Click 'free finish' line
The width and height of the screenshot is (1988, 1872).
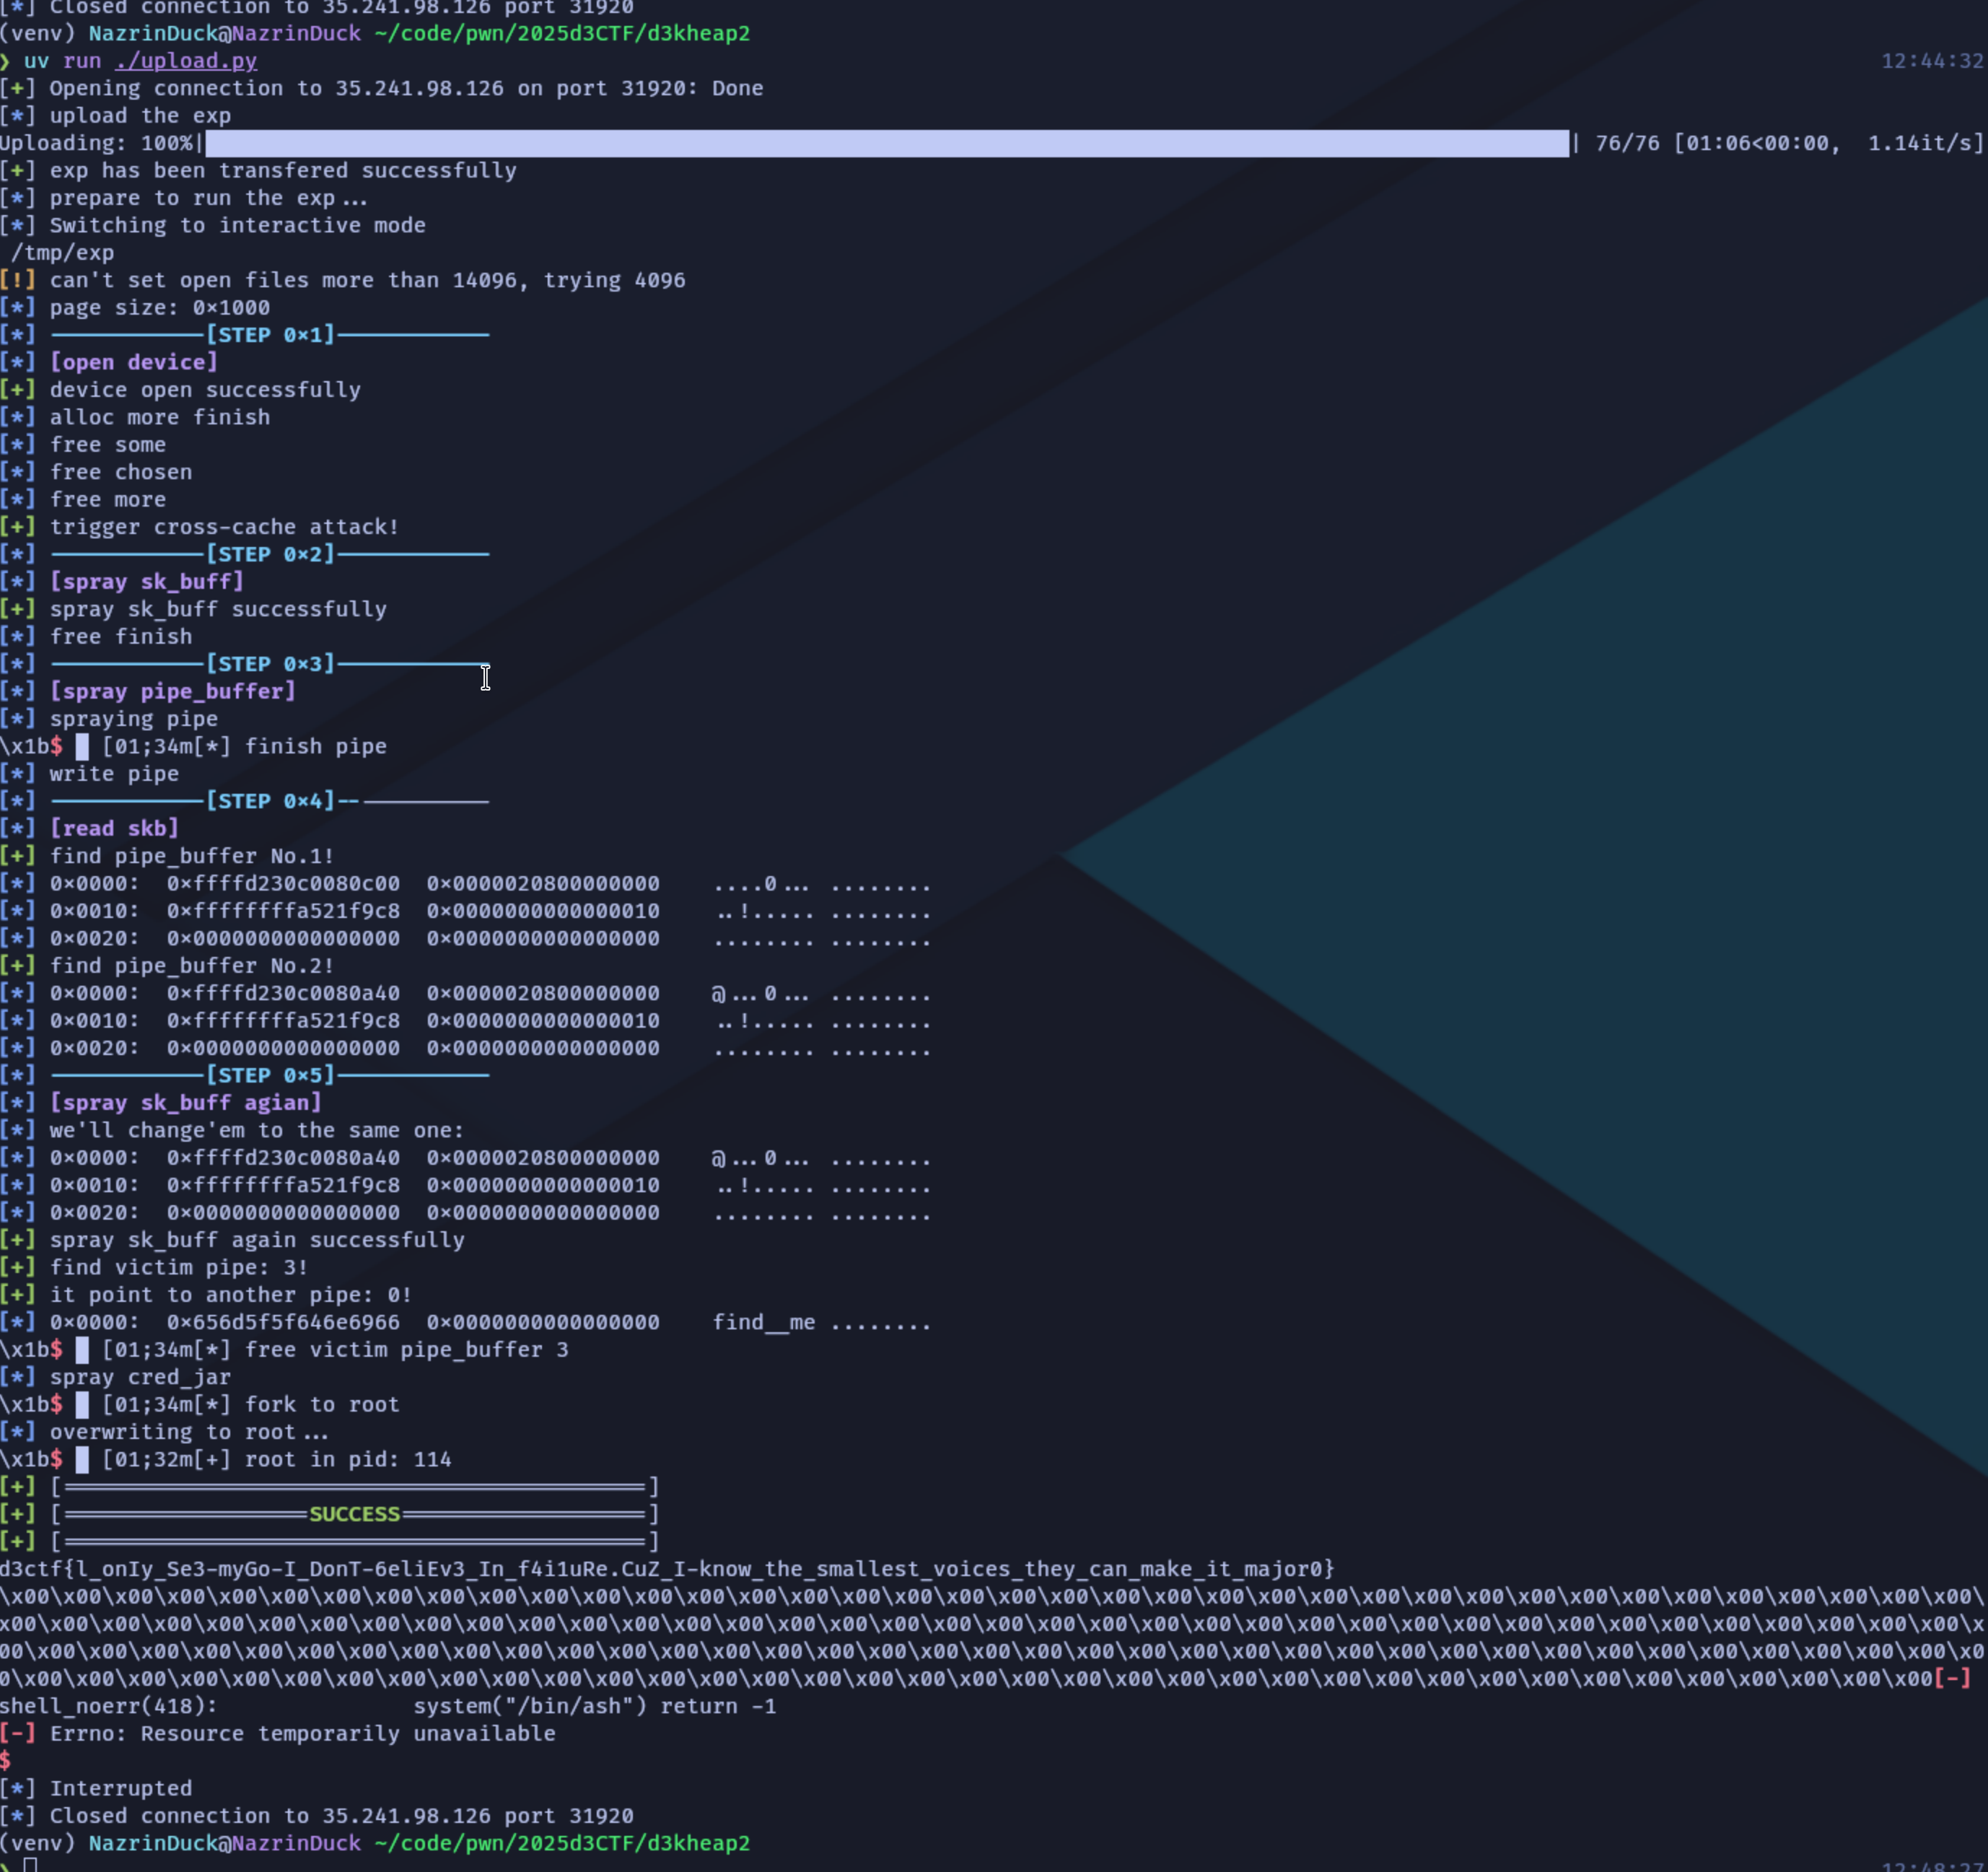(121, 636)
